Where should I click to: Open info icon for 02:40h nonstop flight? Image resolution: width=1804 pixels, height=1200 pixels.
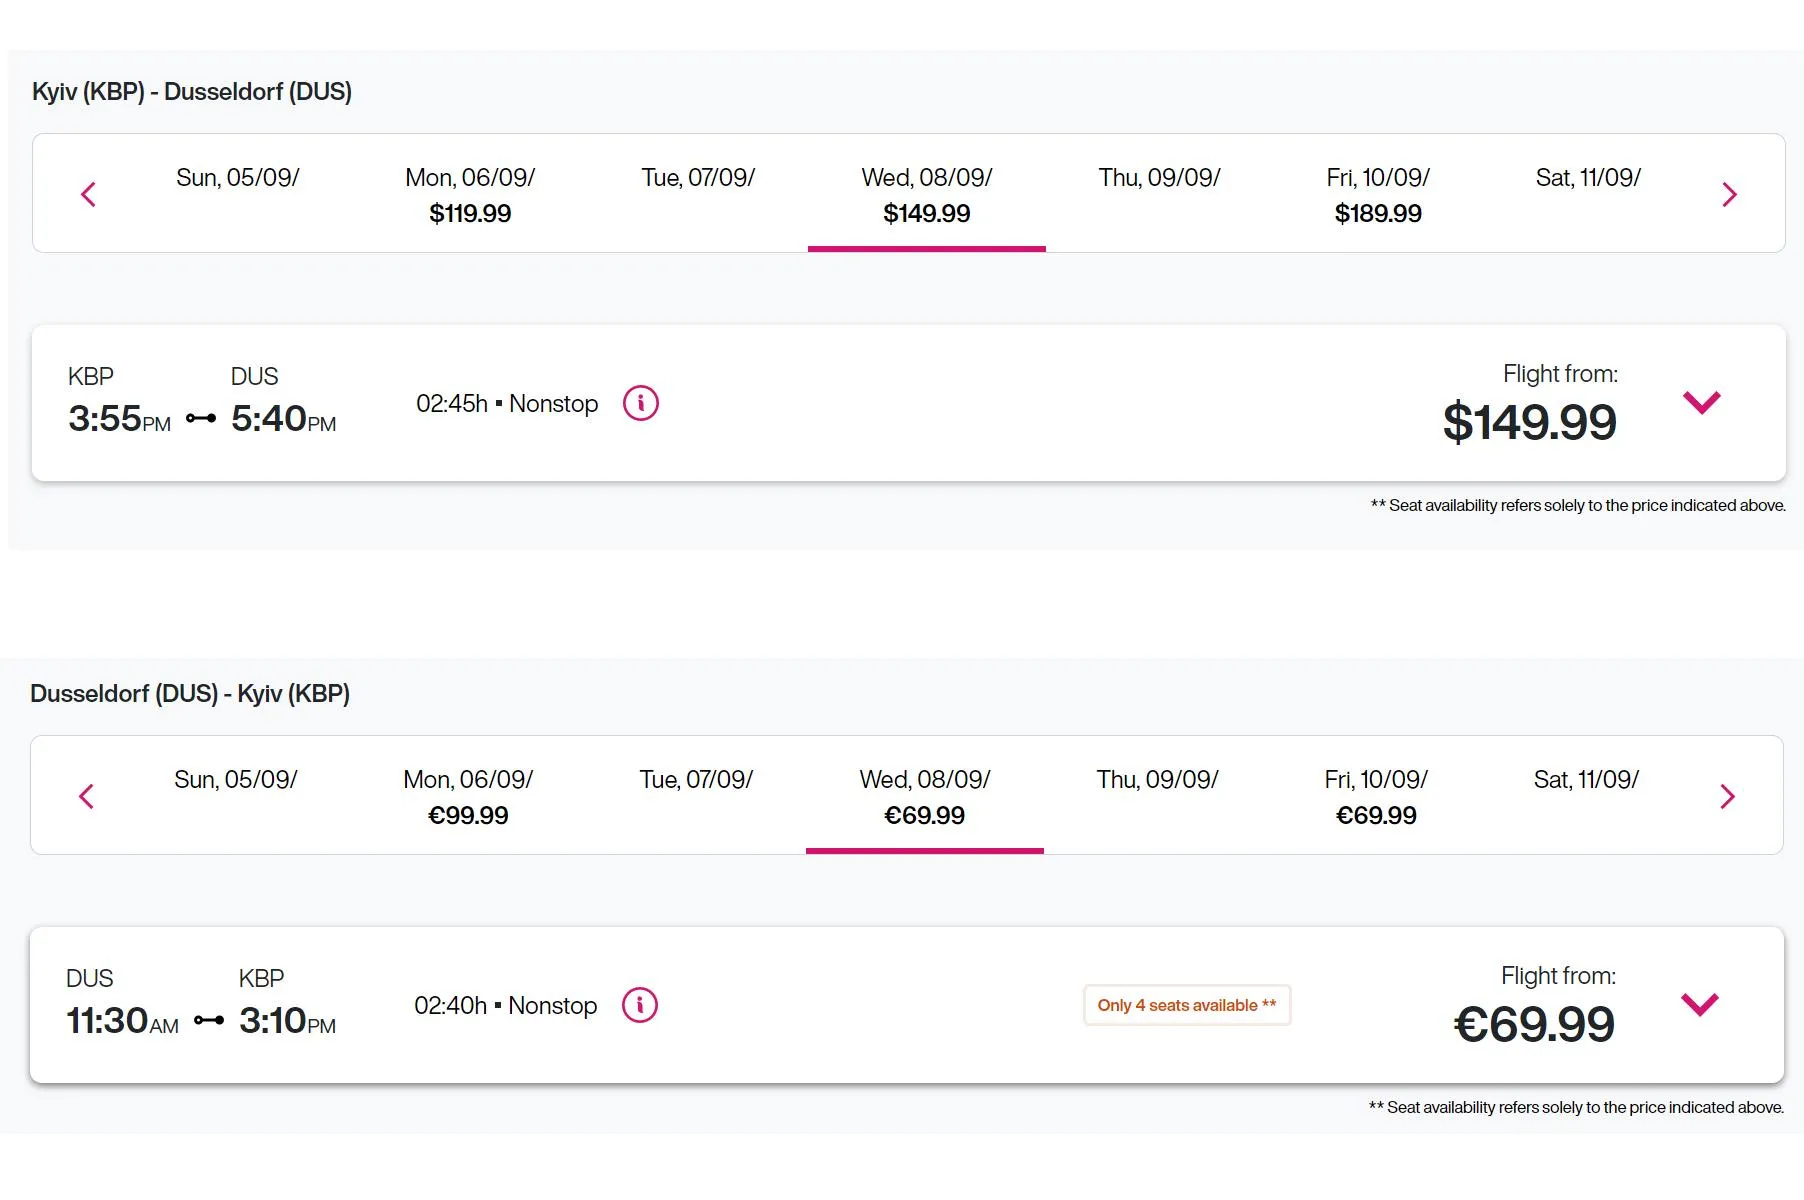coord(640,1006)
